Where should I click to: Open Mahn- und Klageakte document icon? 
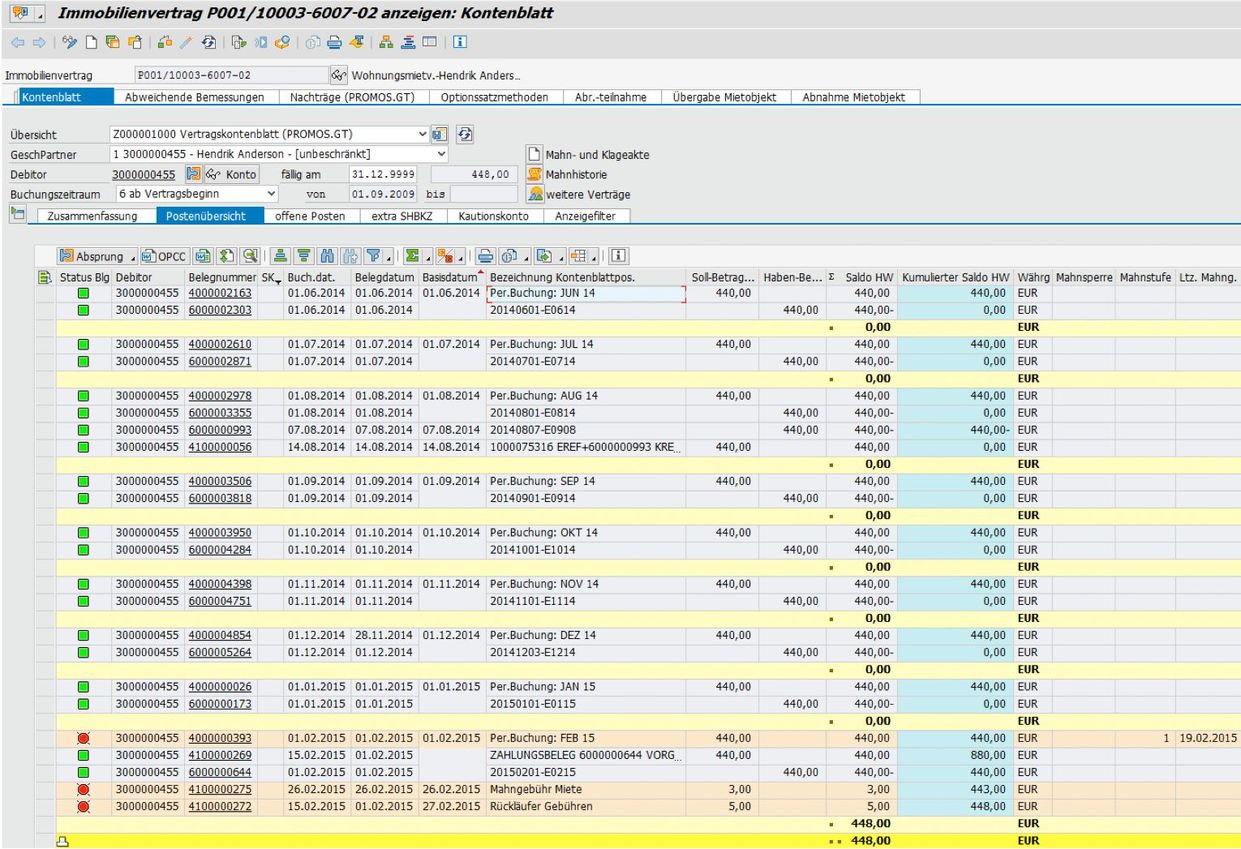pyautogui.click(x=534, y=154)
